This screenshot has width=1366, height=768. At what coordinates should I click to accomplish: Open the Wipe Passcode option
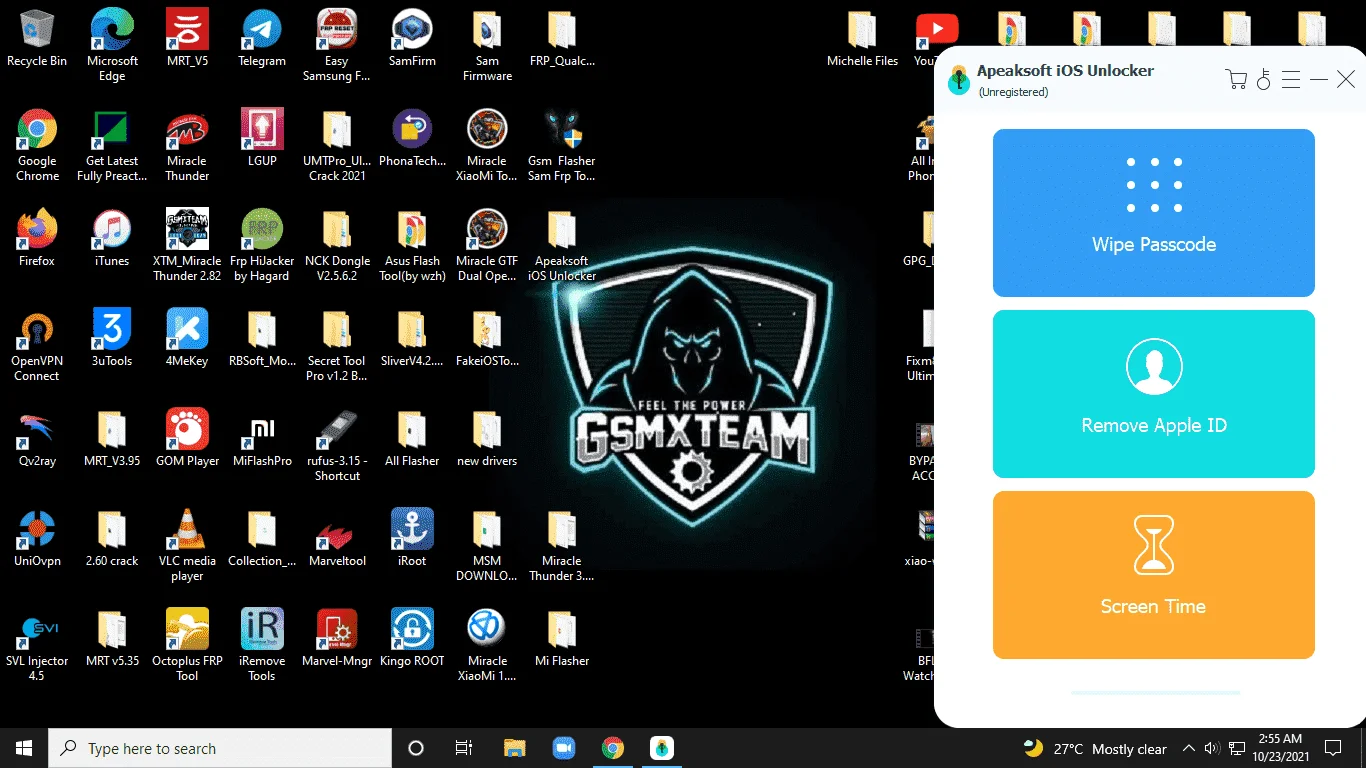[x=1153, y=212]
